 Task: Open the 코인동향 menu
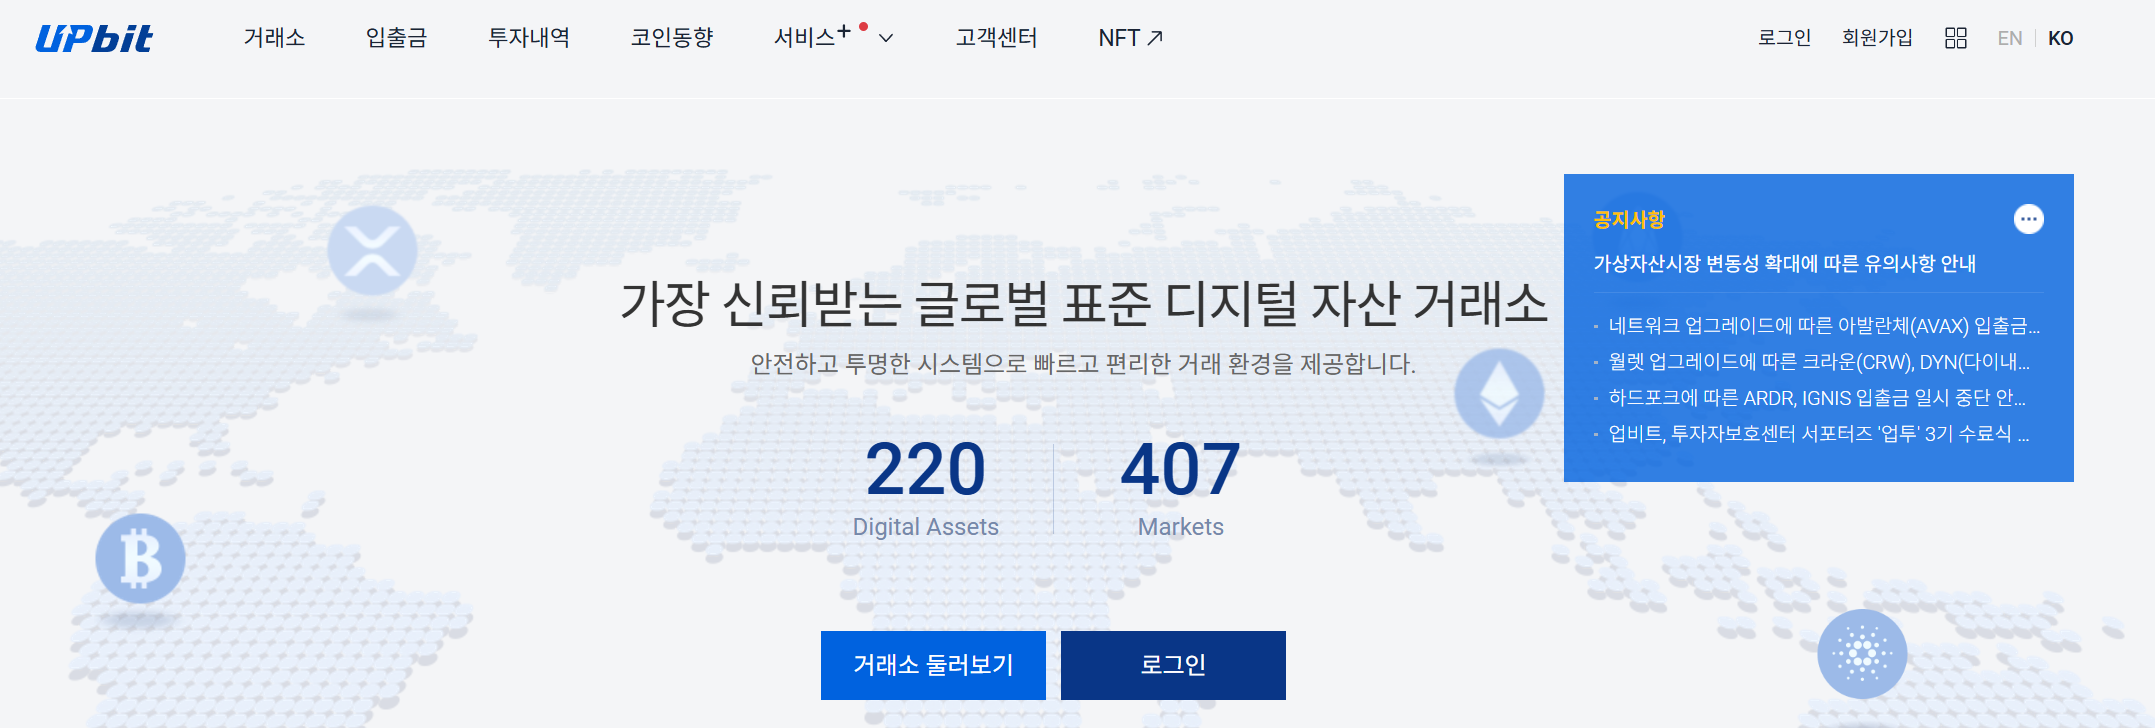(x=672, y=38)
